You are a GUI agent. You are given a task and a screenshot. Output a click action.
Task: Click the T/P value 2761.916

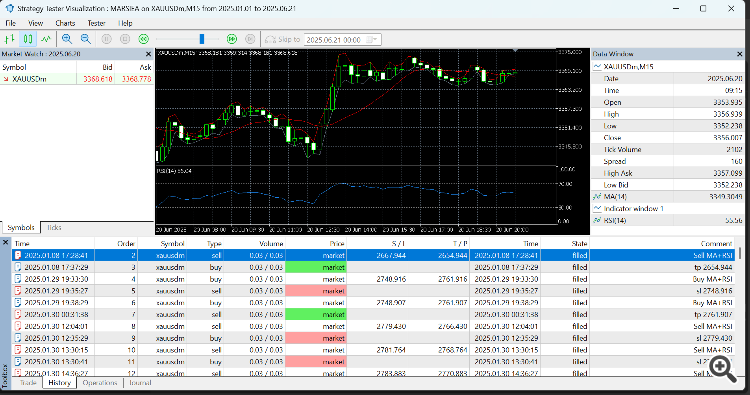(x=452, y=279)
